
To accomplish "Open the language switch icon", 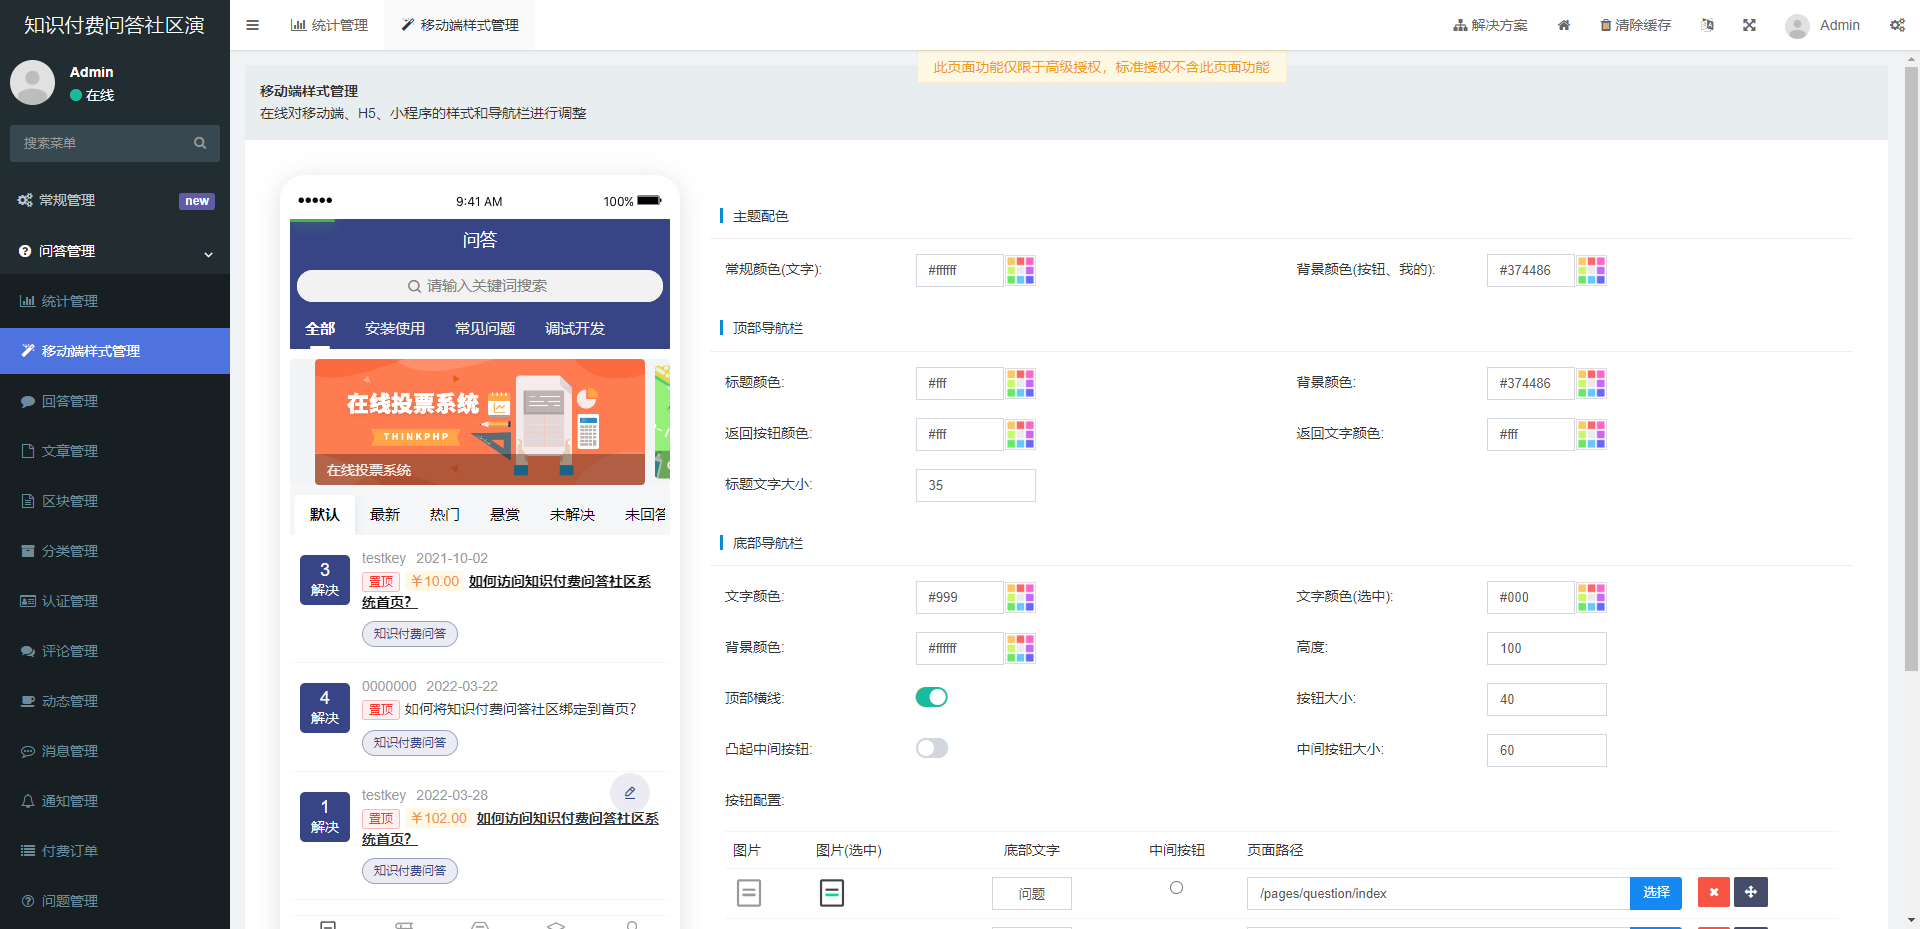I will tap(1707, 25).
